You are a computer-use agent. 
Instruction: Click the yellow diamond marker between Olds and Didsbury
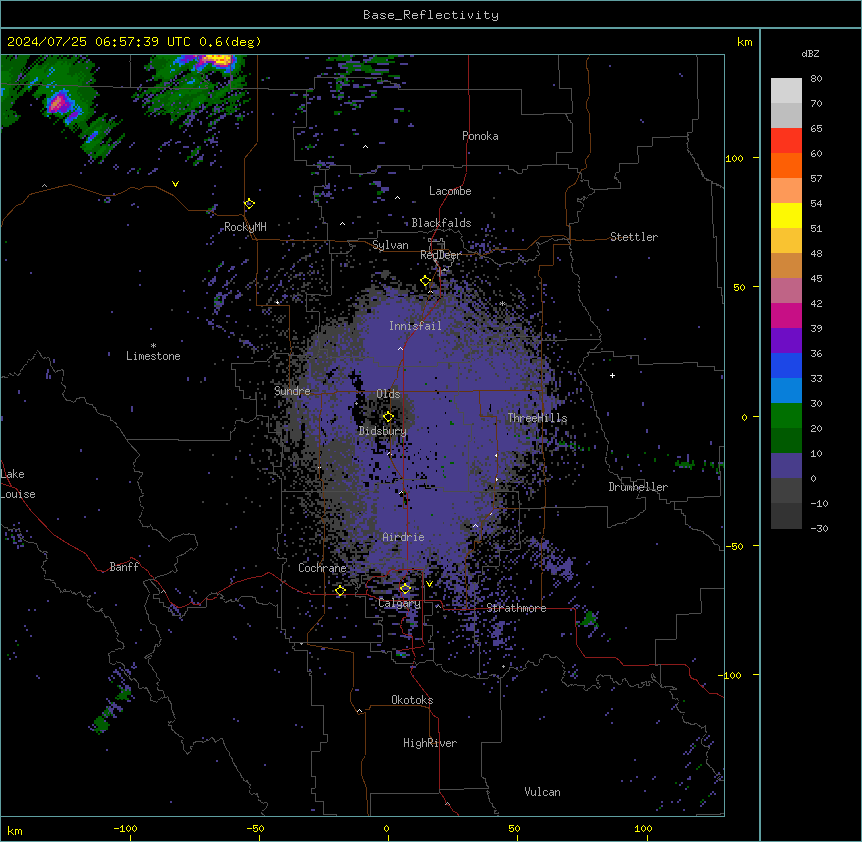(388, 417)
